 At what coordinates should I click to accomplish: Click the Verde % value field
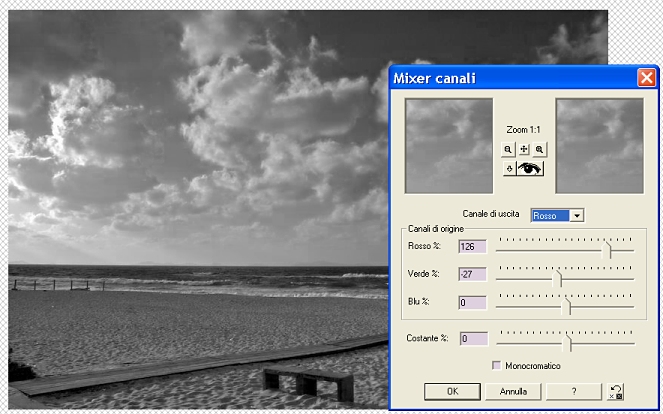(x=472, y=274)
